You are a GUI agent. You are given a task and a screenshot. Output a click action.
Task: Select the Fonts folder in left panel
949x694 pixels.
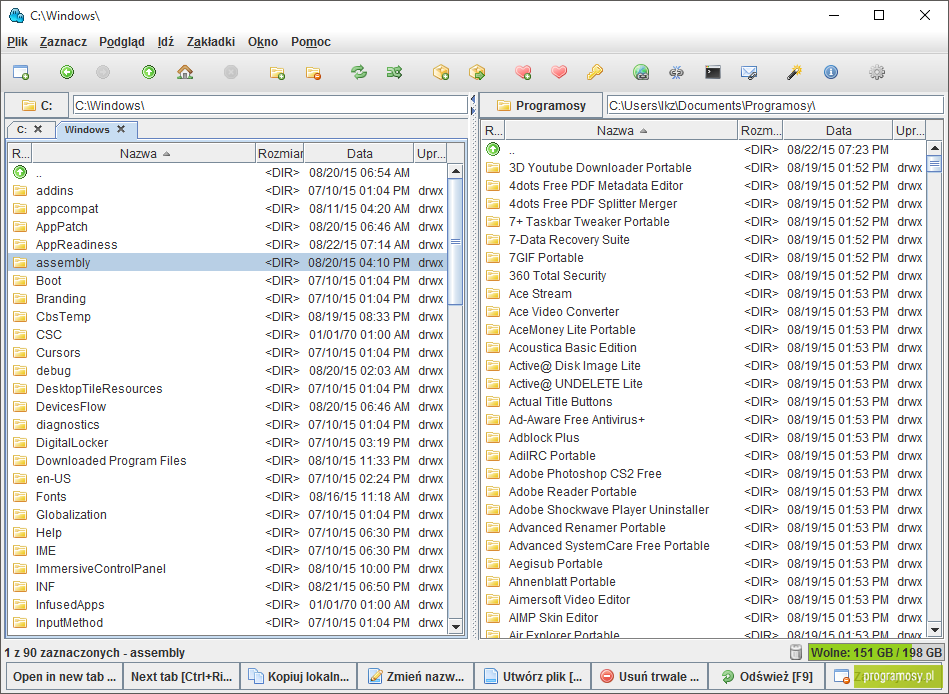point(229,497)
